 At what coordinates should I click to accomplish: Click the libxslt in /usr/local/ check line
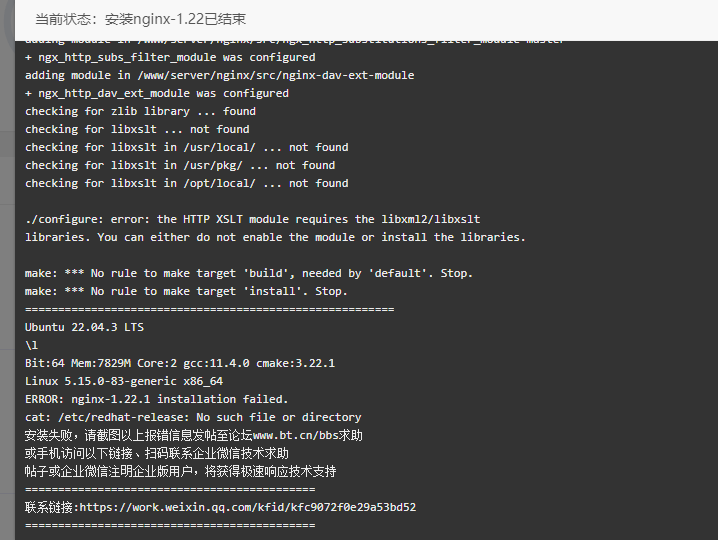pyautogui.click(x=187, y=147)
